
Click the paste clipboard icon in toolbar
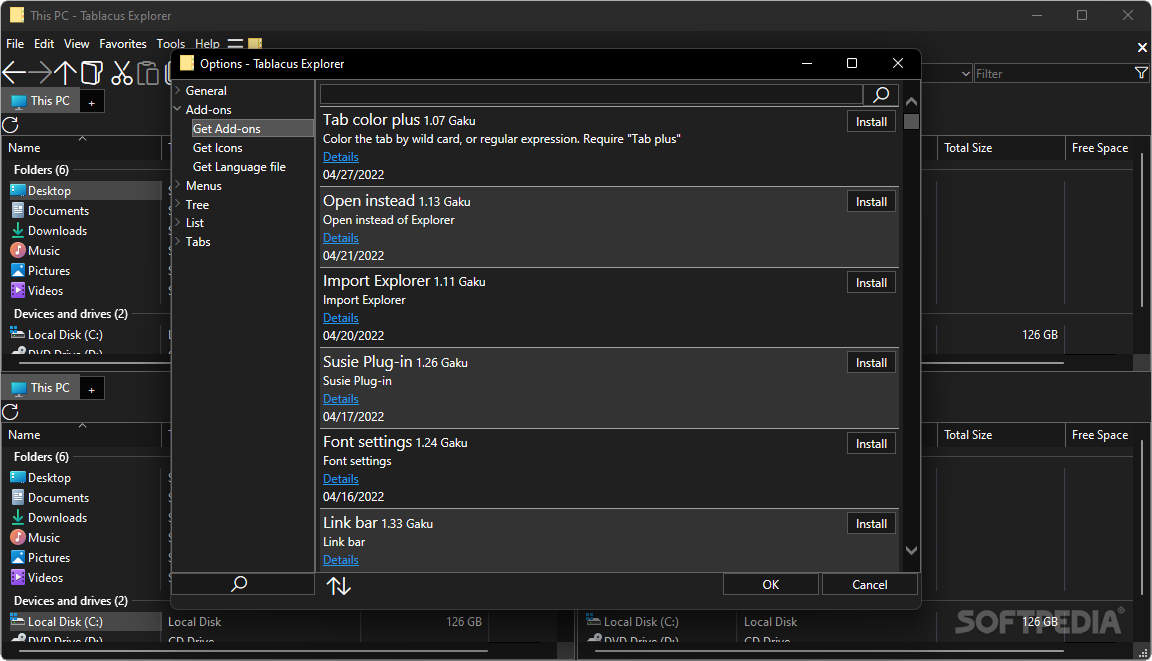[x=148, y=73]
